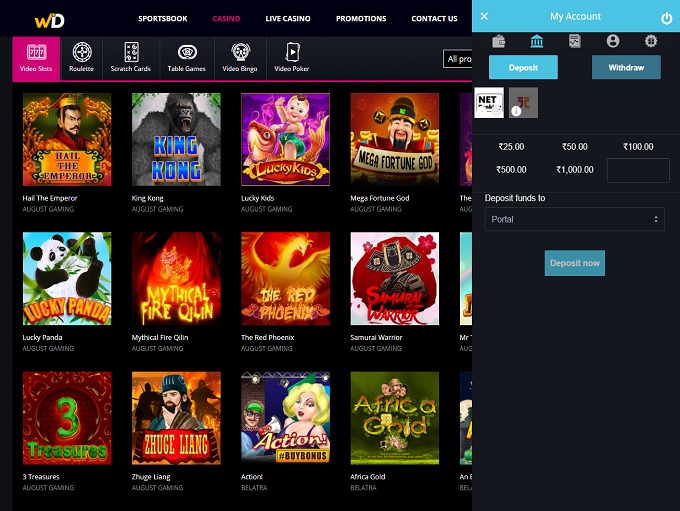Choose the Net Banking payment method

[490, 102]
